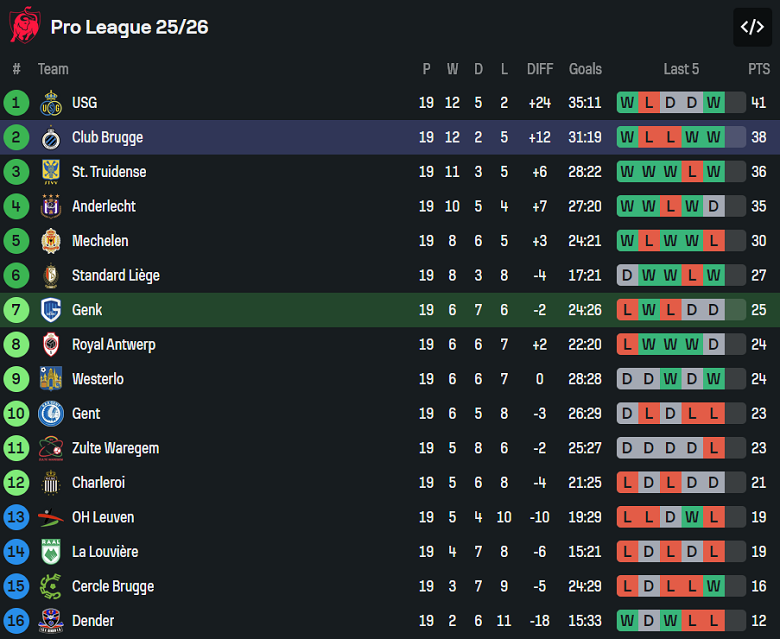Click the Pro League lion logo
The width and height of the screenshot is (780, 639).
pyautogui.click(x=24, y=25)
